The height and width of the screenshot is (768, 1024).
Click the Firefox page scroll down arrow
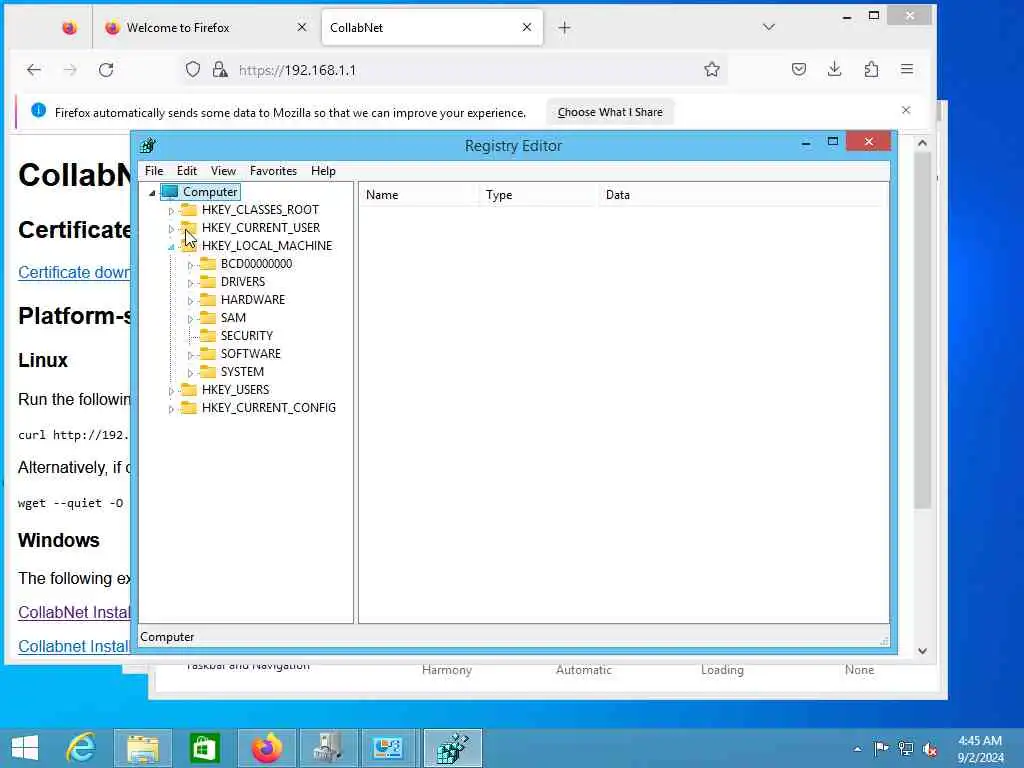click(x=922, y=650)
